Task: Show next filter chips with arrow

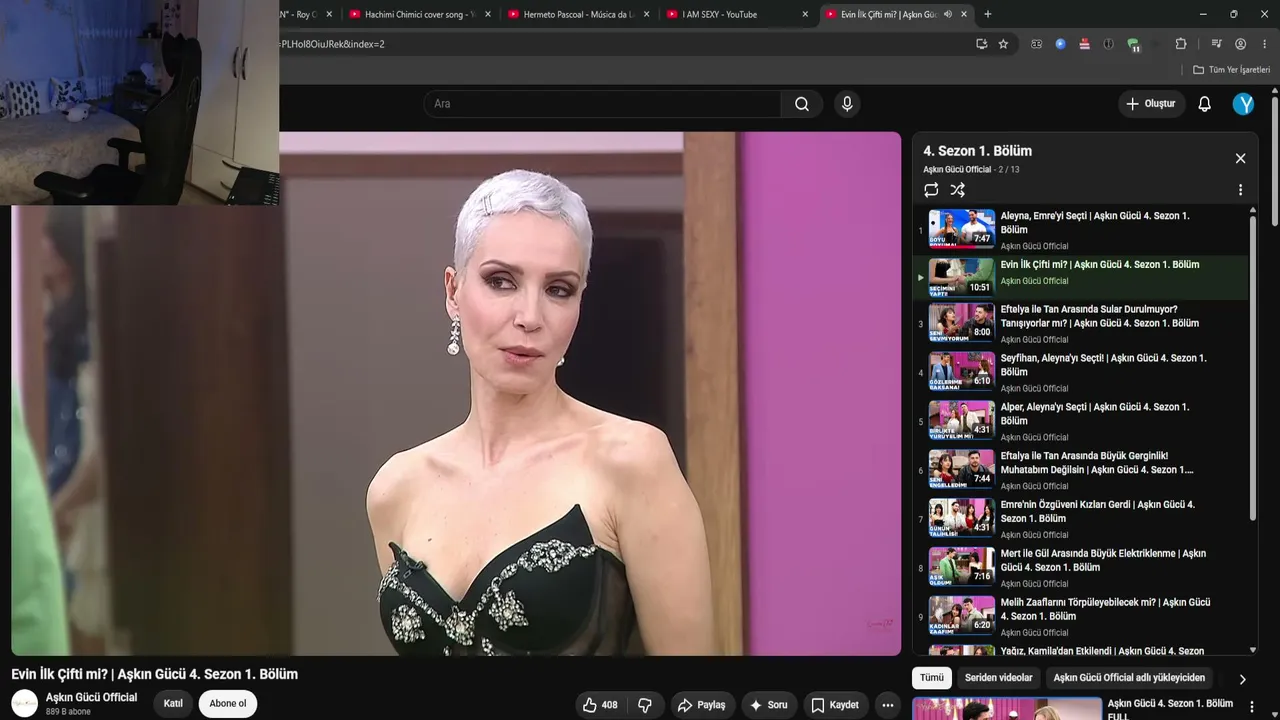Action: pyautogui.click(x=1242, y=679)
